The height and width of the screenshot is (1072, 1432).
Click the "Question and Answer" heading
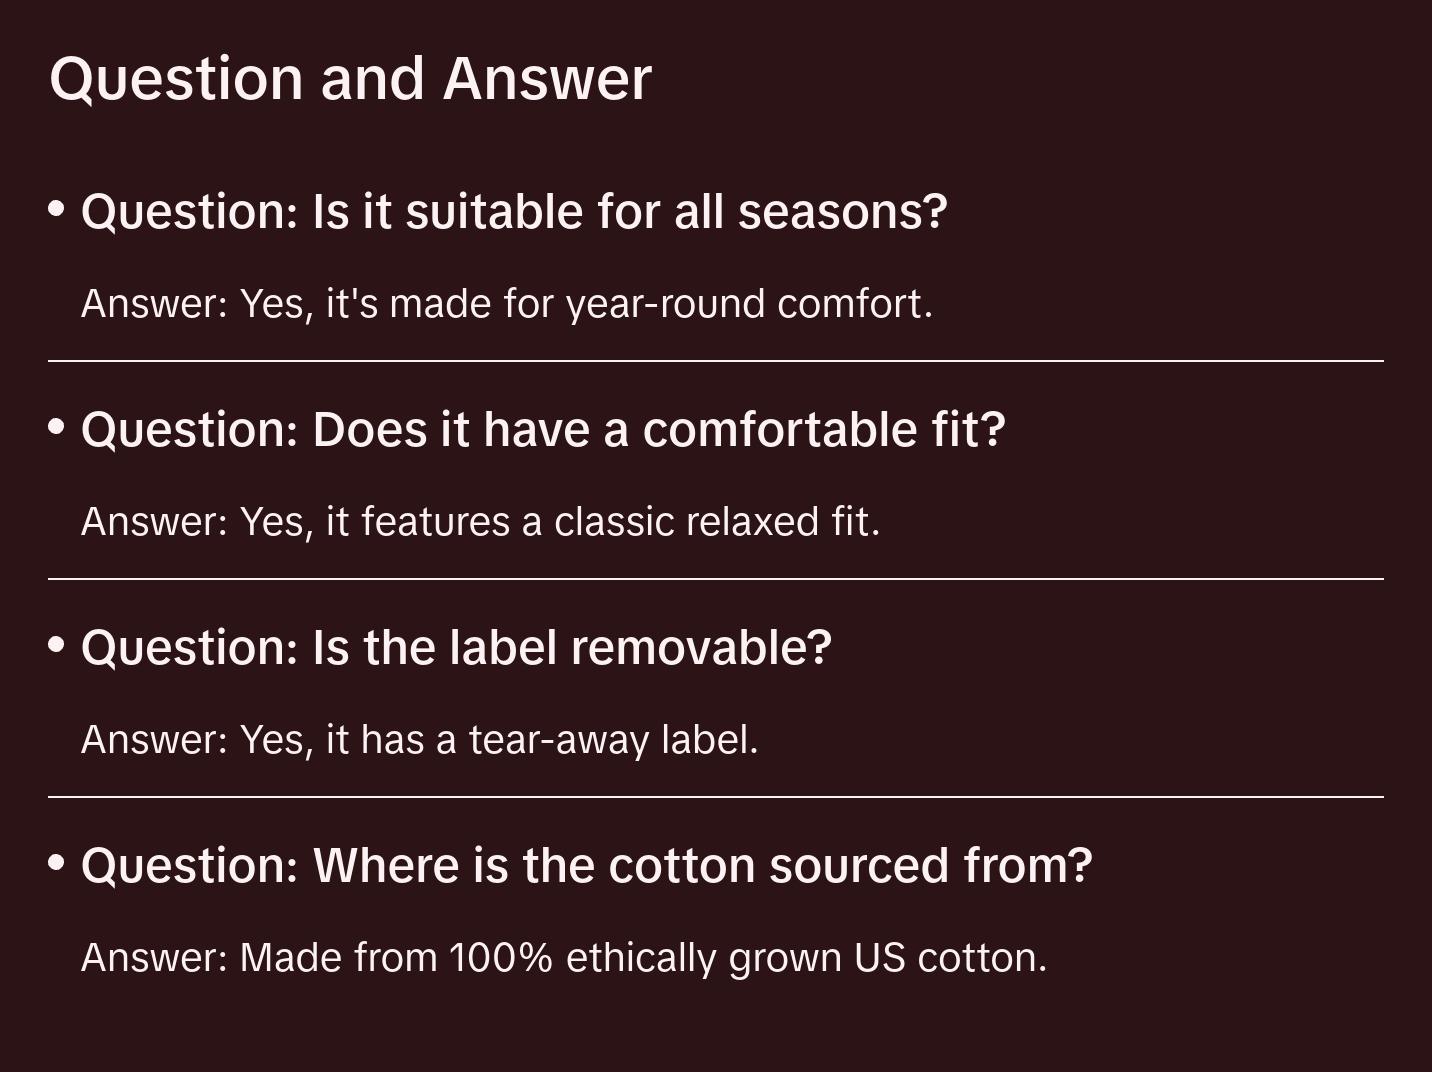point(350,78)
